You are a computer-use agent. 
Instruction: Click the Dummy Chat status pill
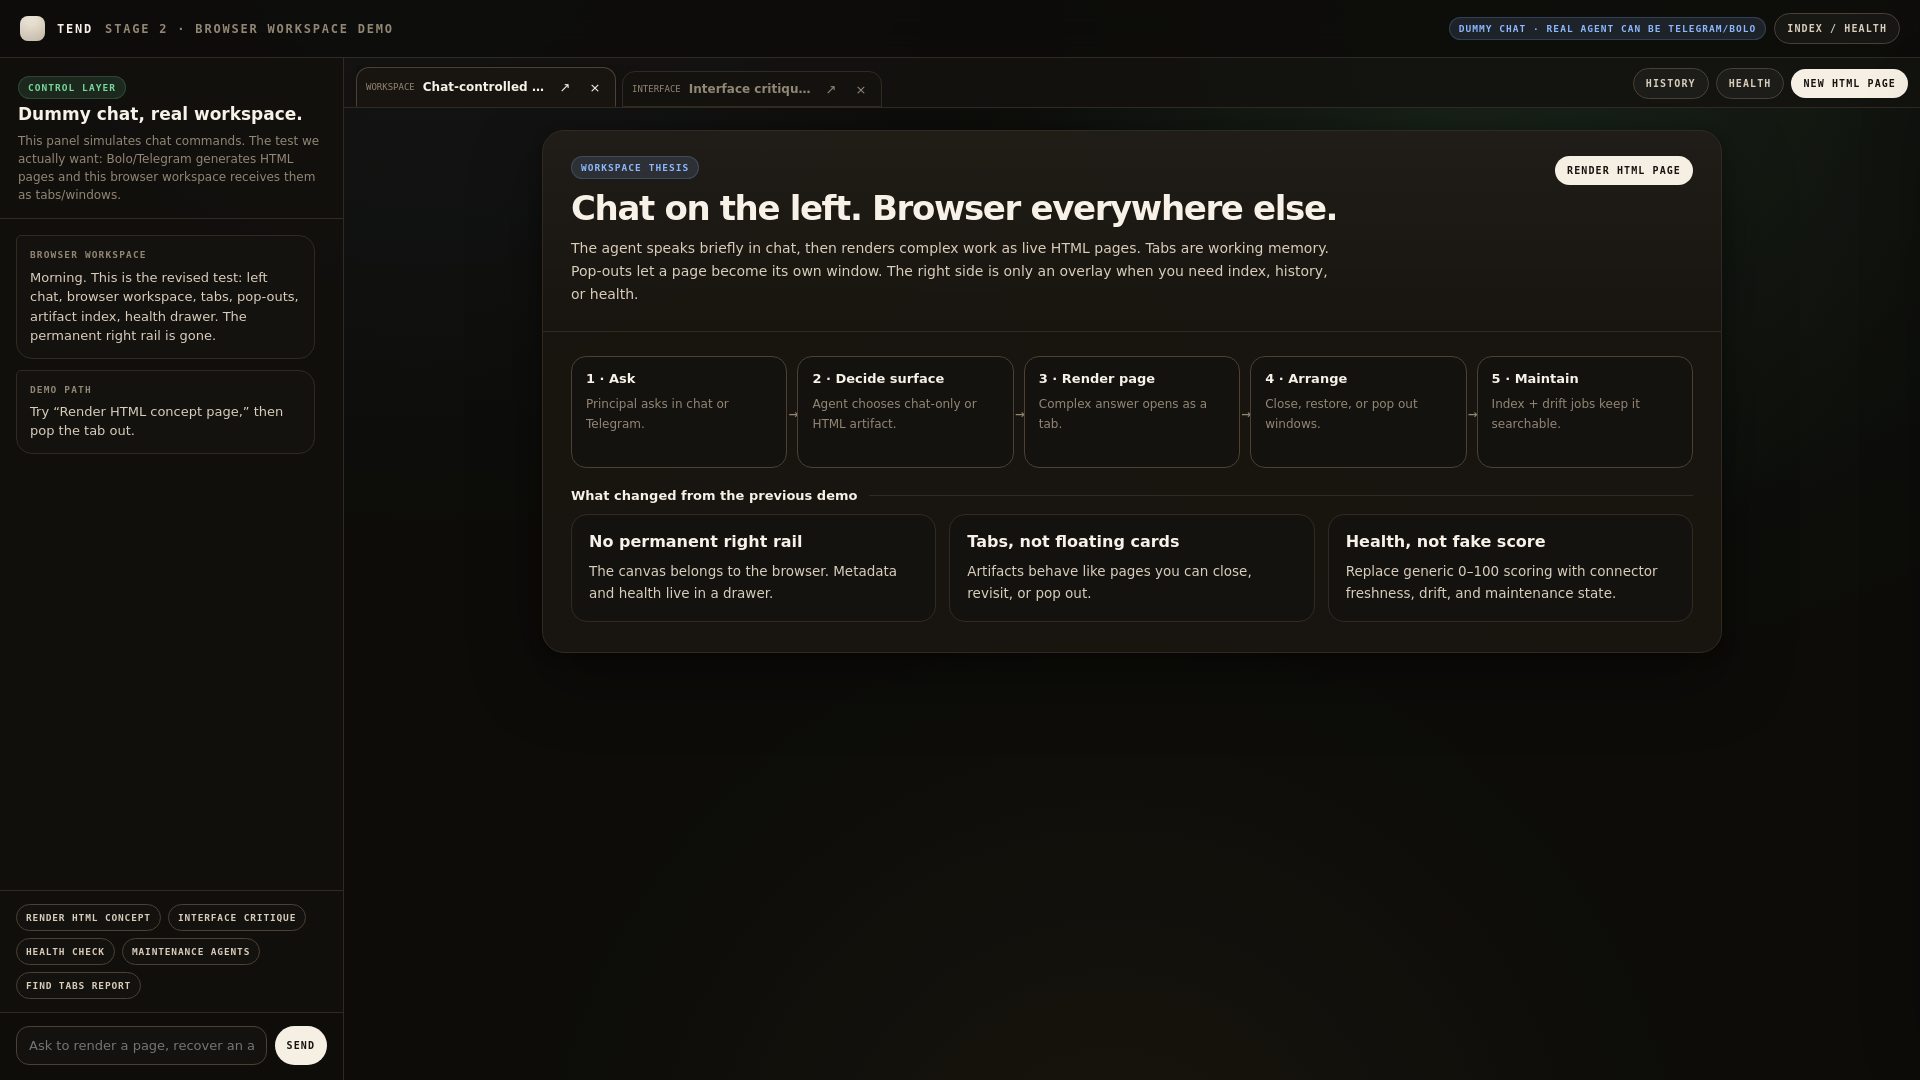click(x=1607, y=29)
